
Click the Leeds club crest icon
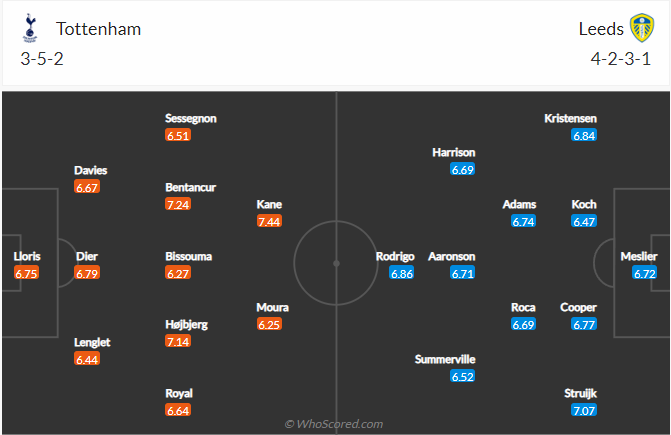[x=642, y=29]
